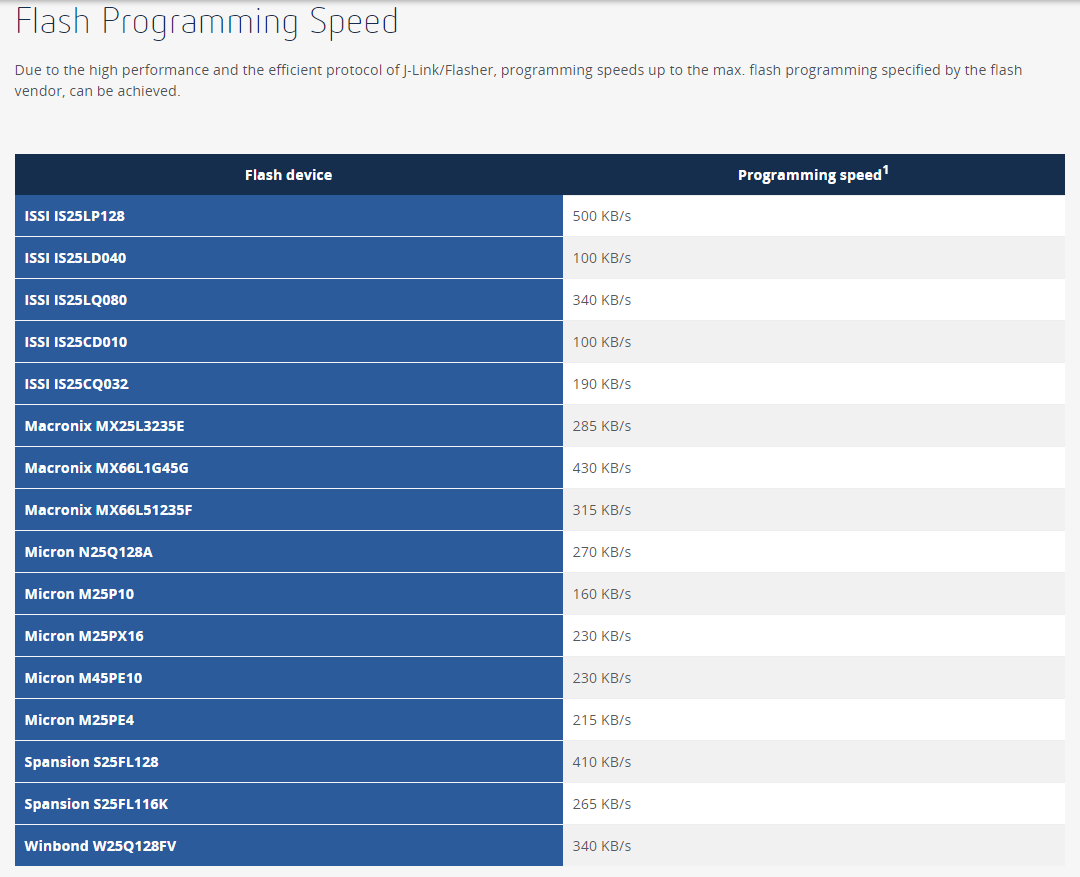
Task: Click the 215 KB/s speed value
Action: 602,720
